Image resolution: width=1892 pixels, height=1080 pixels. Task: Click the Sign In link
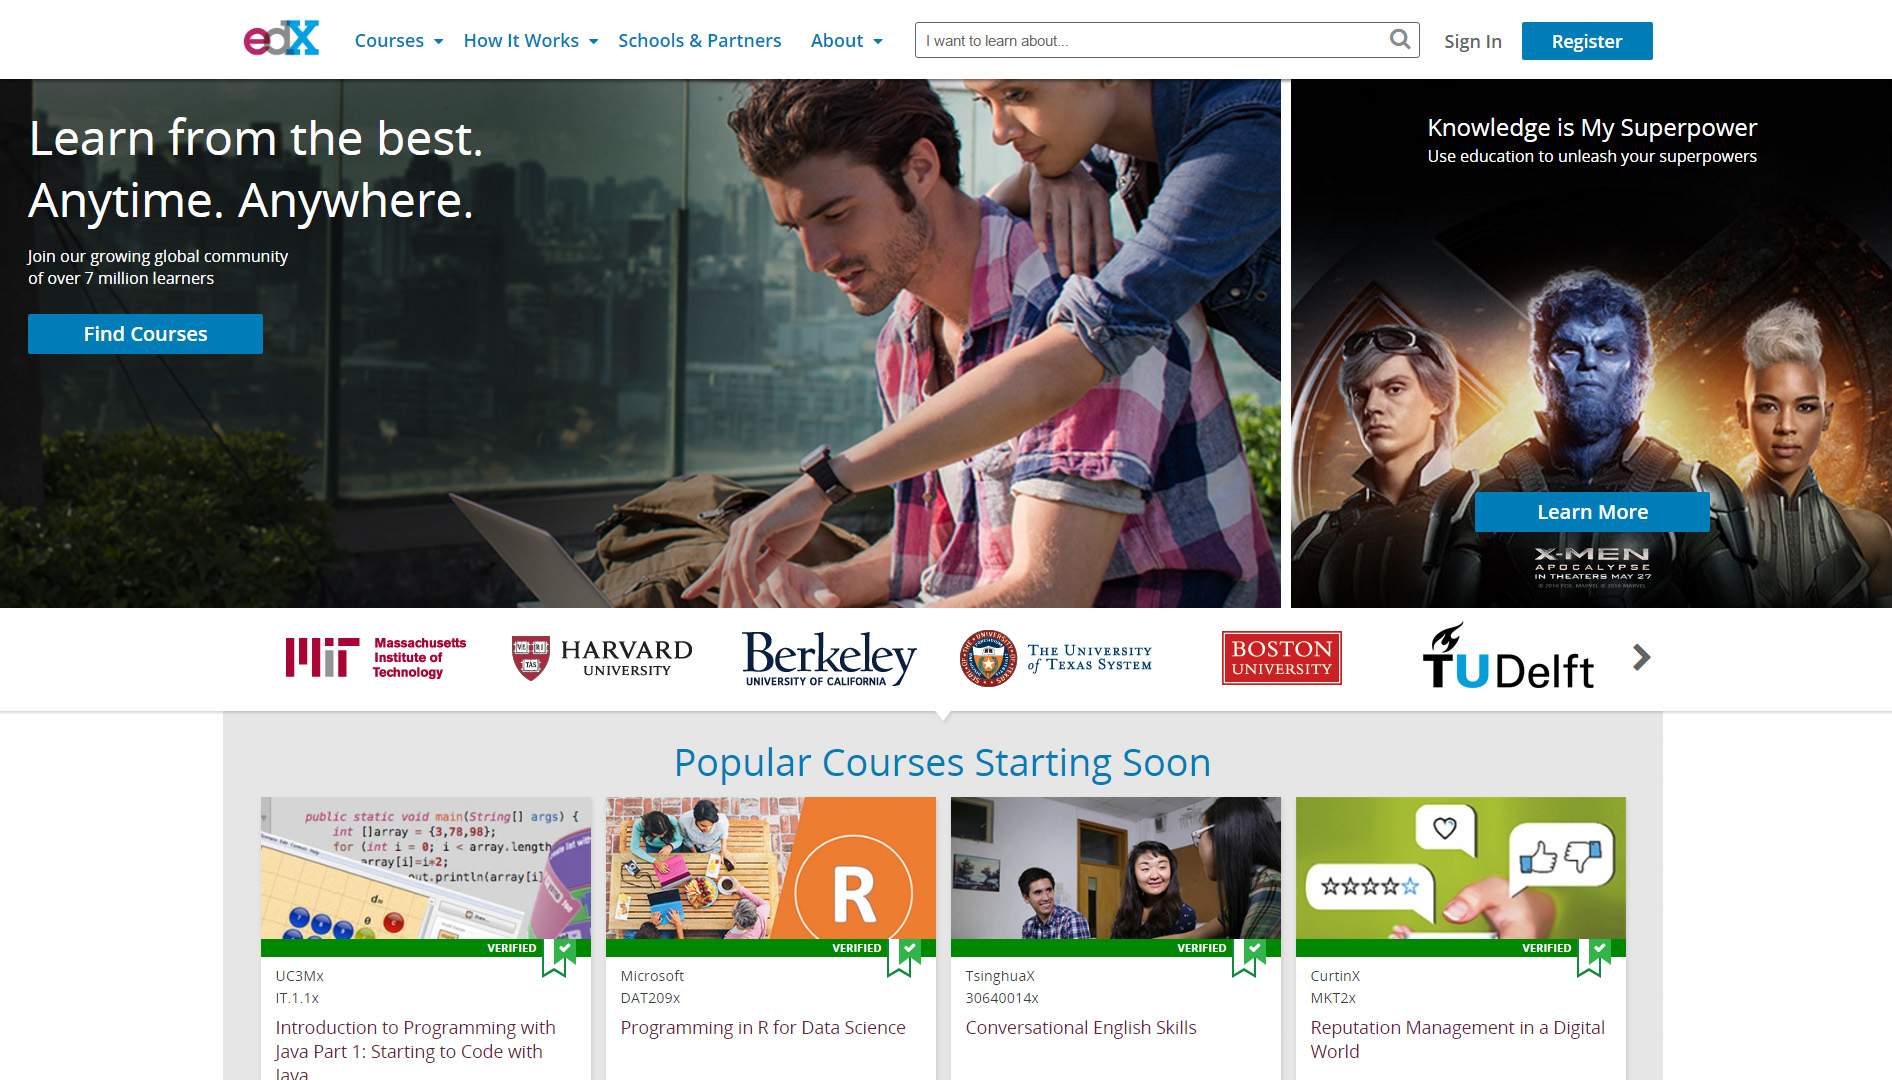(x=1472, y=42)
